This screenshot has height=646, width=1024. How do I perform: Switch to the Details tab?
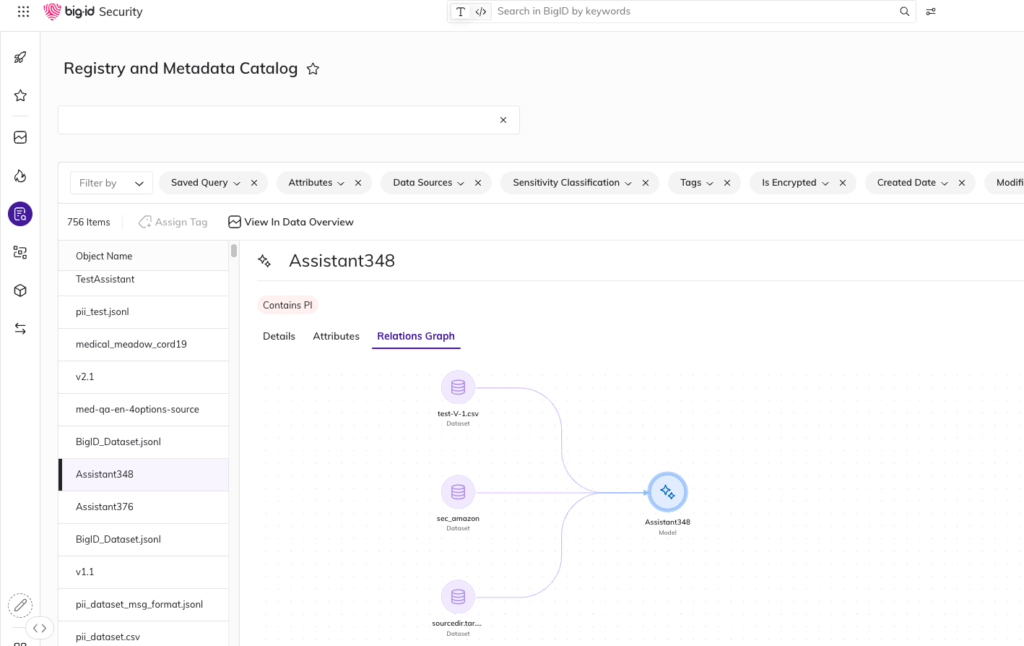[279, 336]
